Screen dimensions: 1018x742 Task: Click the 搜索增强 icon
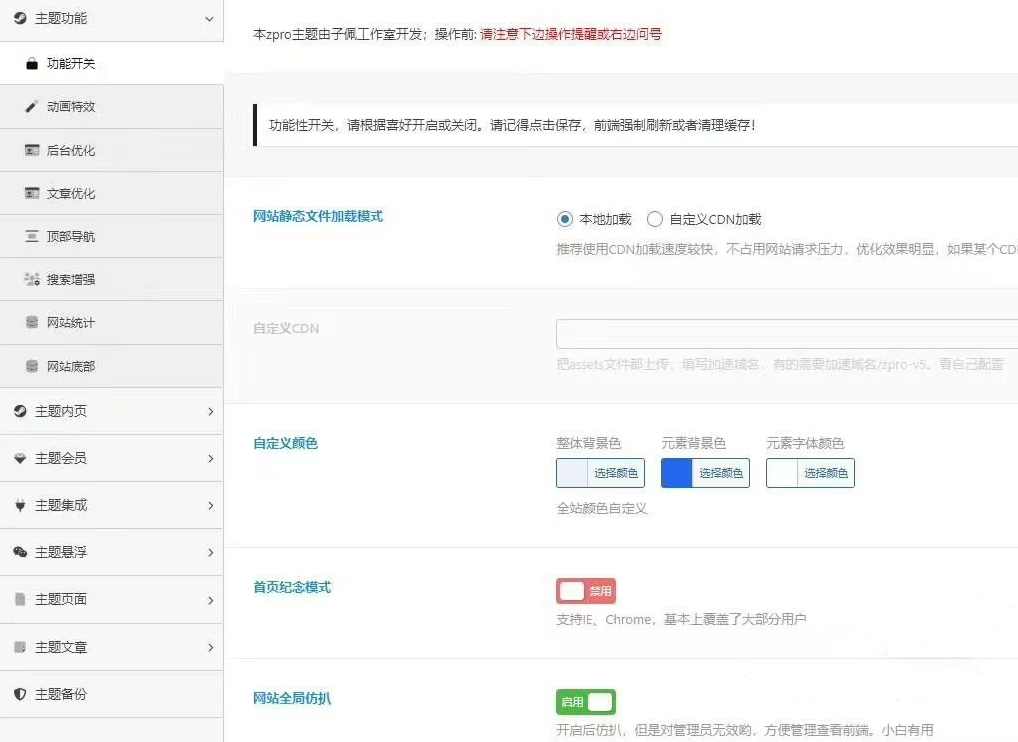point(31,278)
